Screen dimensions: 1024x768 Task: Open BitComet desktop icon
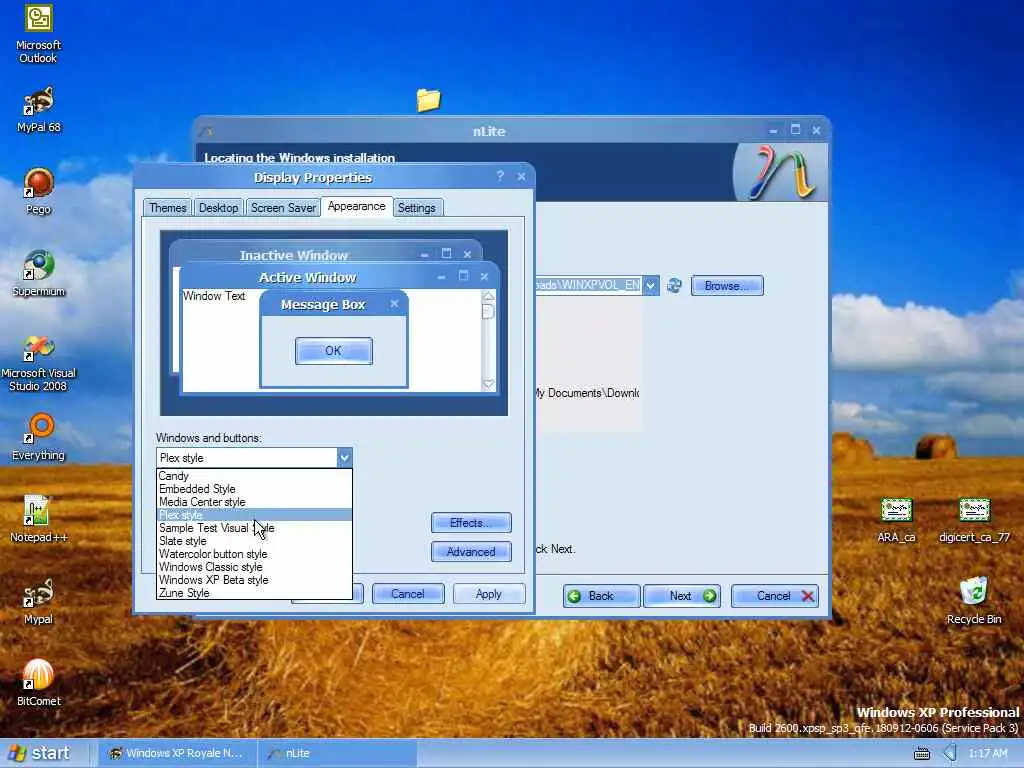[39, 683]
